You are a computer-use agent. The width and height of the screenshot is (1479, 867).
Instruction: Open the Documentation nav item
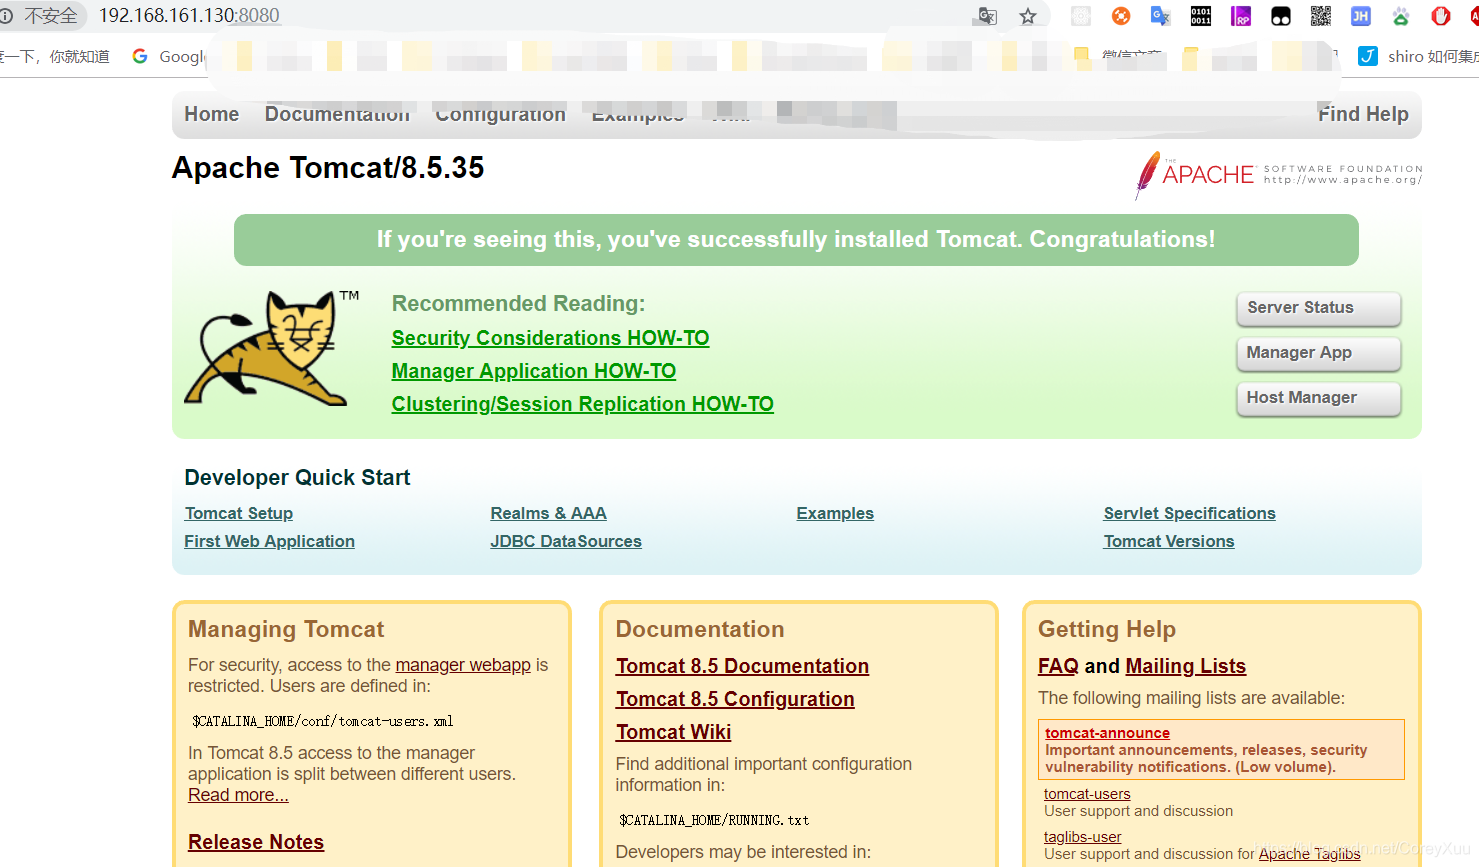(337, 114)
